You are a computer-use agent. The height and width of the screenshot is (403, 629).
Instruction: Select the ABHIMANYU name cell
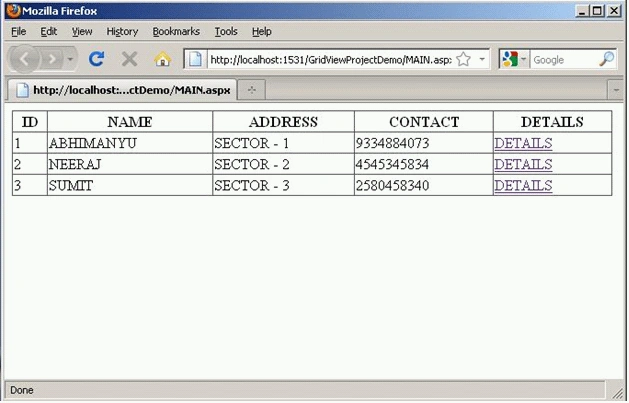(x=130, y=143)
